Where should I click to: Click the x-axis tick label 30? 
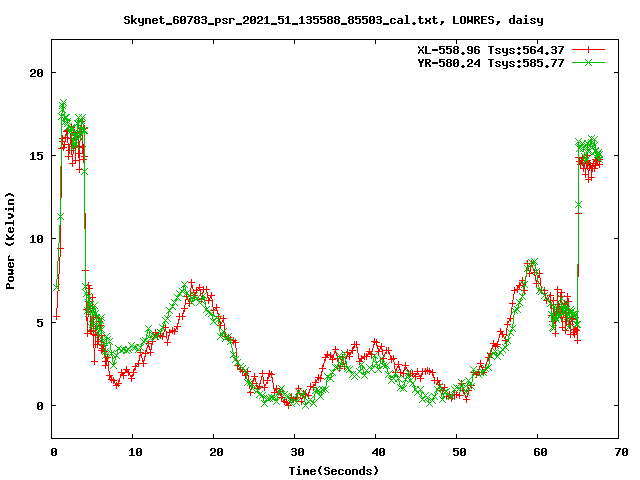pos(297,452)
